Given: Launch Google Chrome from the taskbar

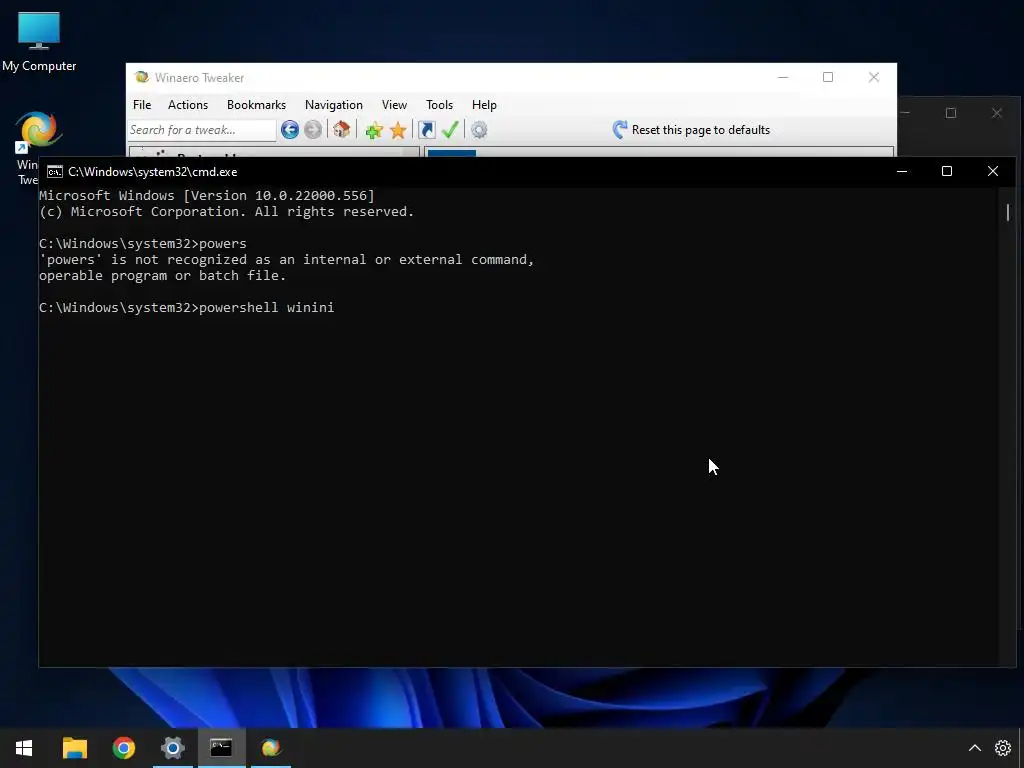Looking at the screenshot, I should click(x=123, y=748).
